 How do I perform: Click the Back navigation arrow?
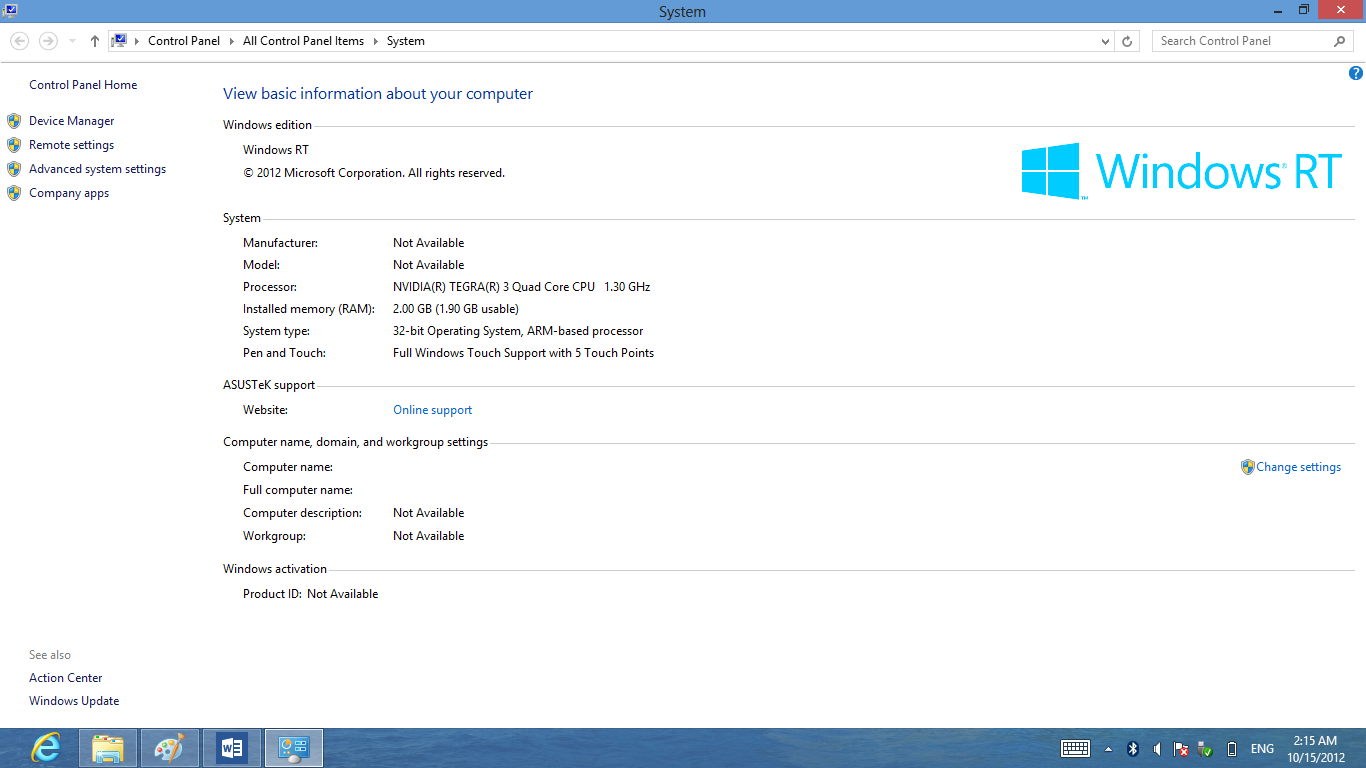[x=19, y=41]
